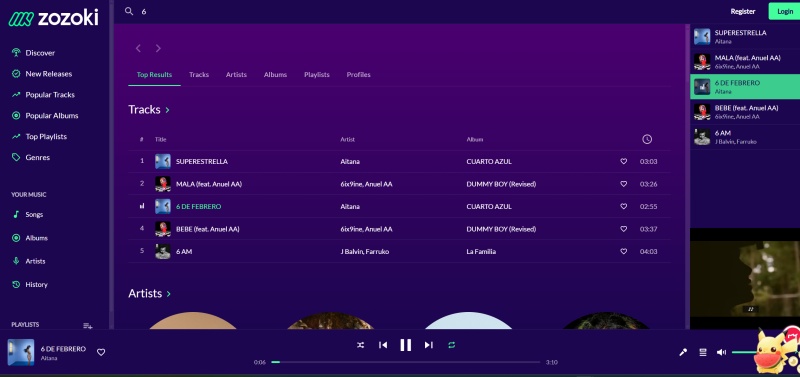
Task: Click the video preview thumbnail
Action: click(x=745, y=279)
